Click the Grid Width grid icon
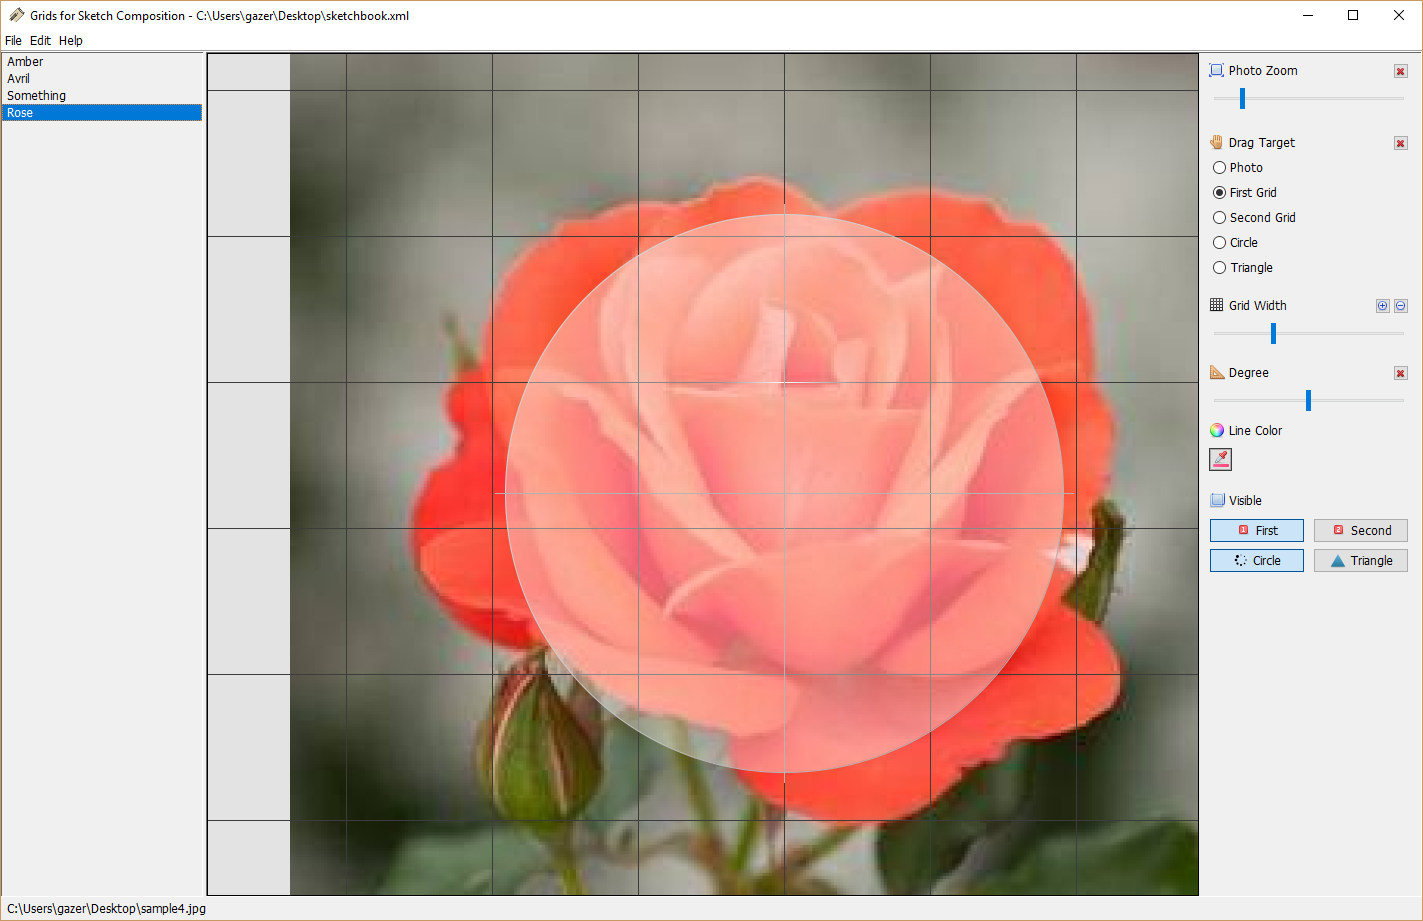The image size is (1423, 921). [1216, 305]
